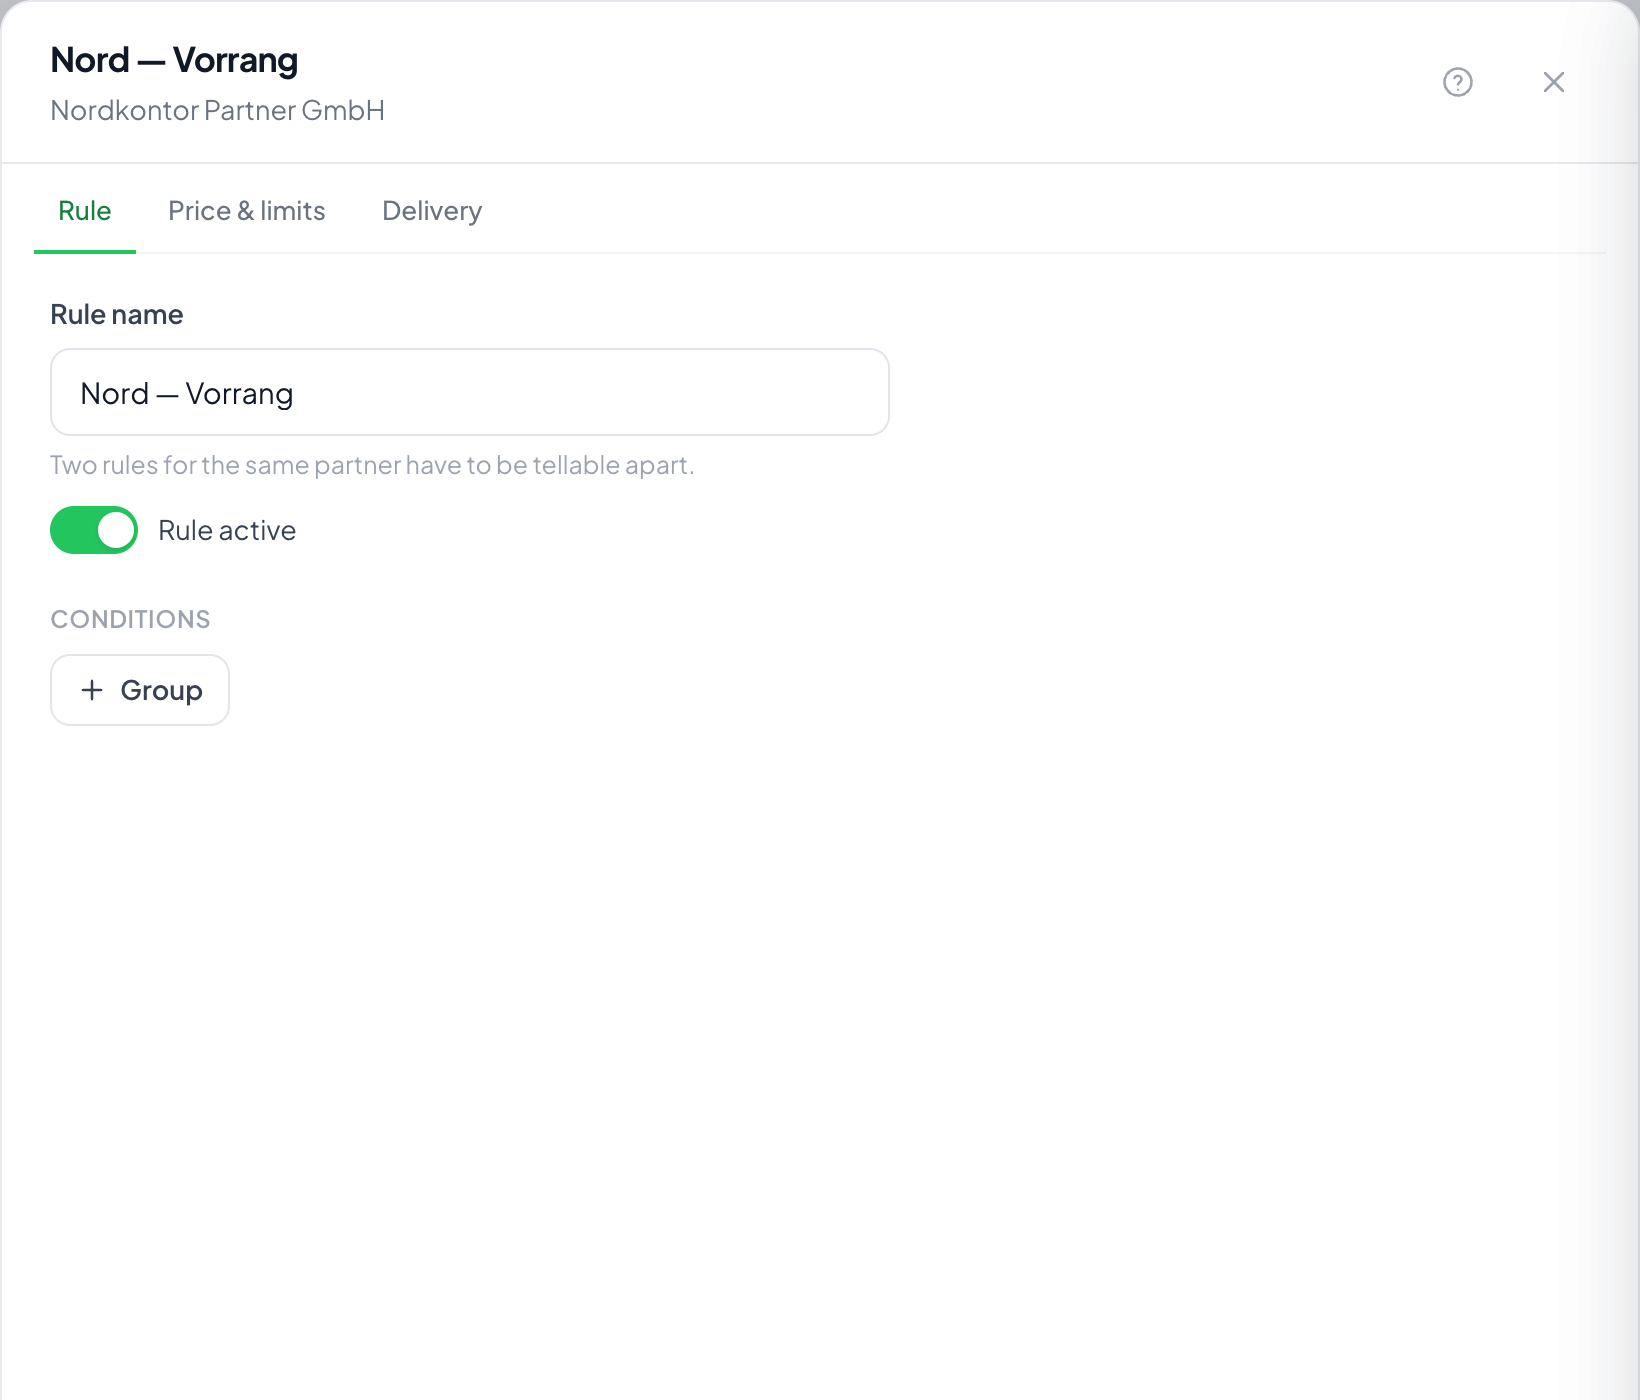Open help via question mark icon

coord(1458,82)
